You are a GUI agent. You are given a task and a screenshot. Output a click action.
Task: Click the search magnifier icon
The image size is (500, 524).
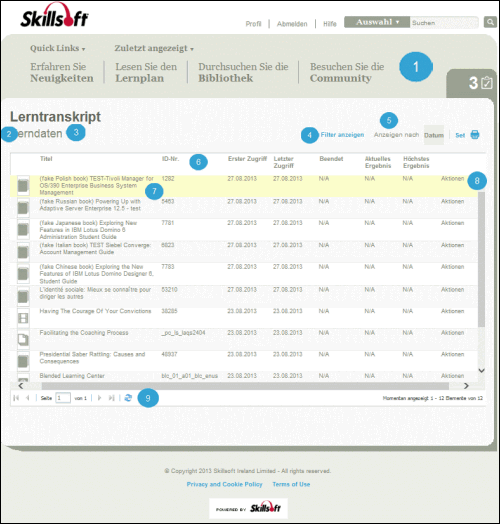(490, 22)
